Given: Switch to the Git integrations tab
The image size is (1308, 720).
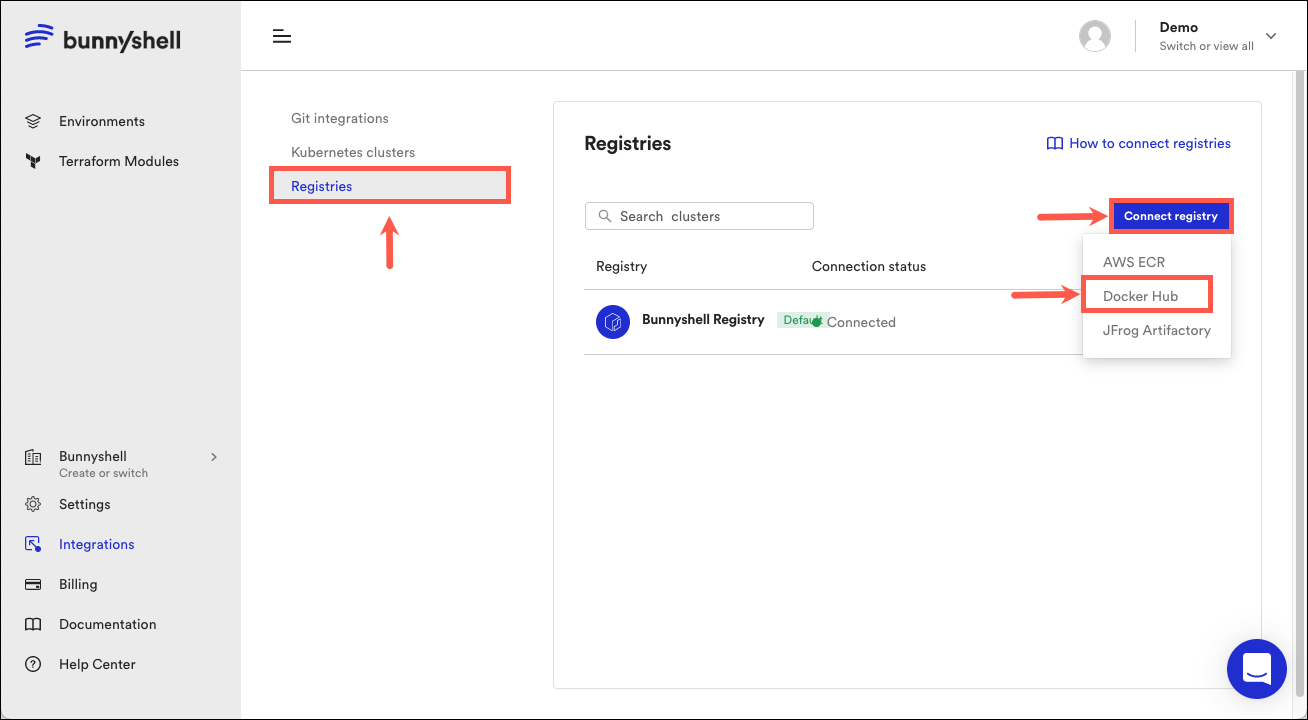Looking at the screenshot, I should (340, 118).
